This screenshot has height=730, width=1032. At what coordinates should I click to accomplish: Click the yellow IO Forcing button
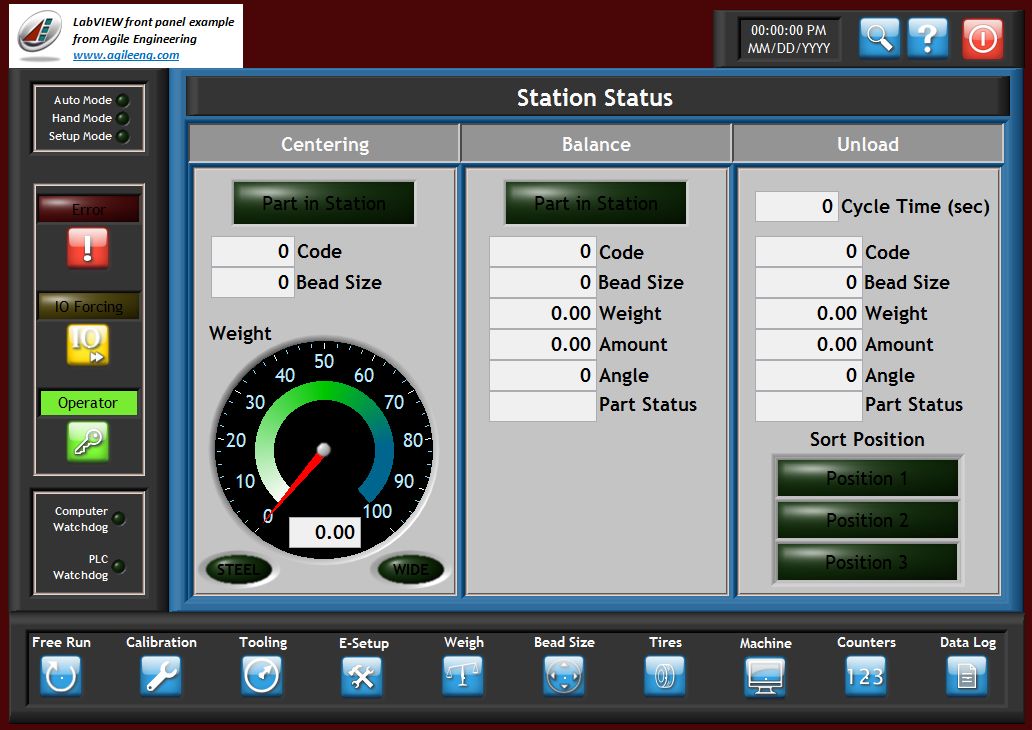(88, 345)
